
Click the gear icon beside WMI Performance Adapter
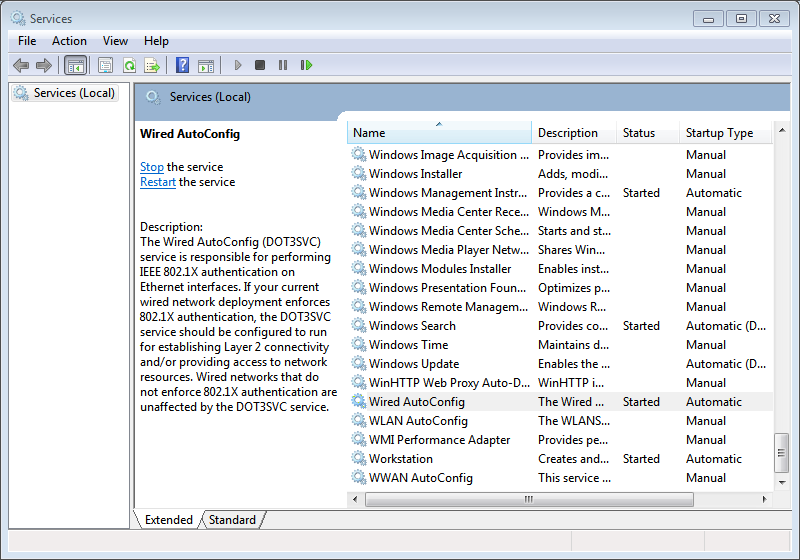point(359,440)
